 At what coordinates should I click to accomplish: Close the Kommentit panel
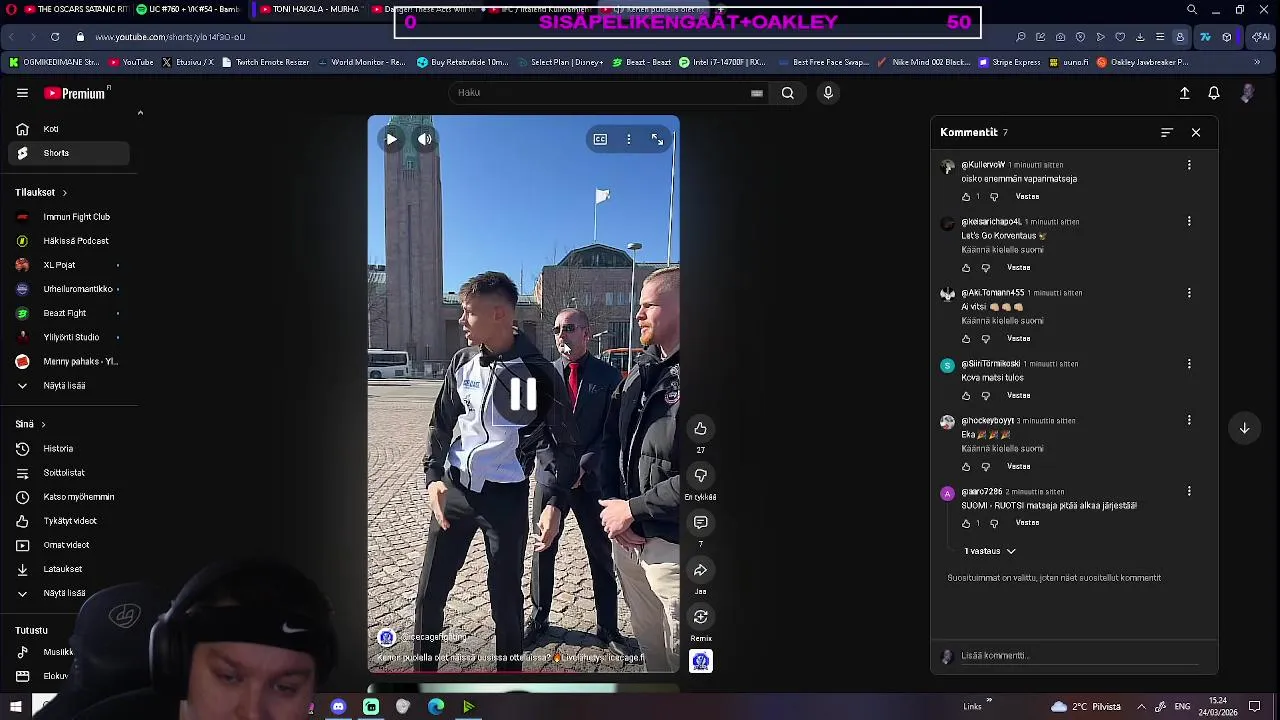point(1196,132)
